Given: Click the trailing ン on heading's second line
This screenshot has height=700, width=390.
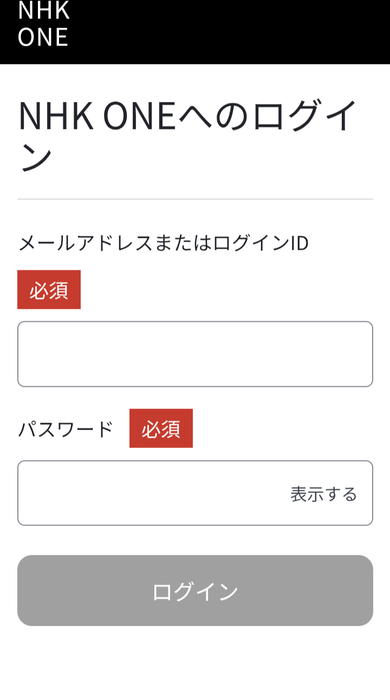Looking at the screenshot, I should pos(36,158).
